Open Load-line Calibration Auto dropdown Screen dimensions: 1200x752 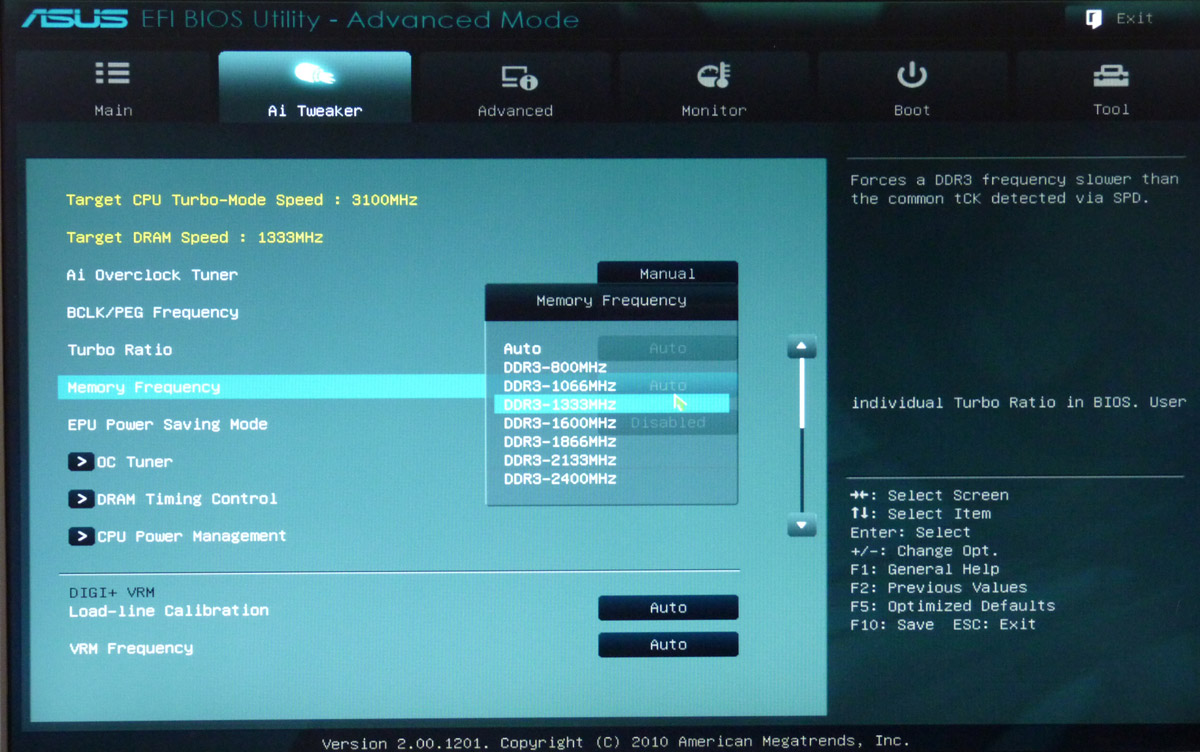point(668,608)
